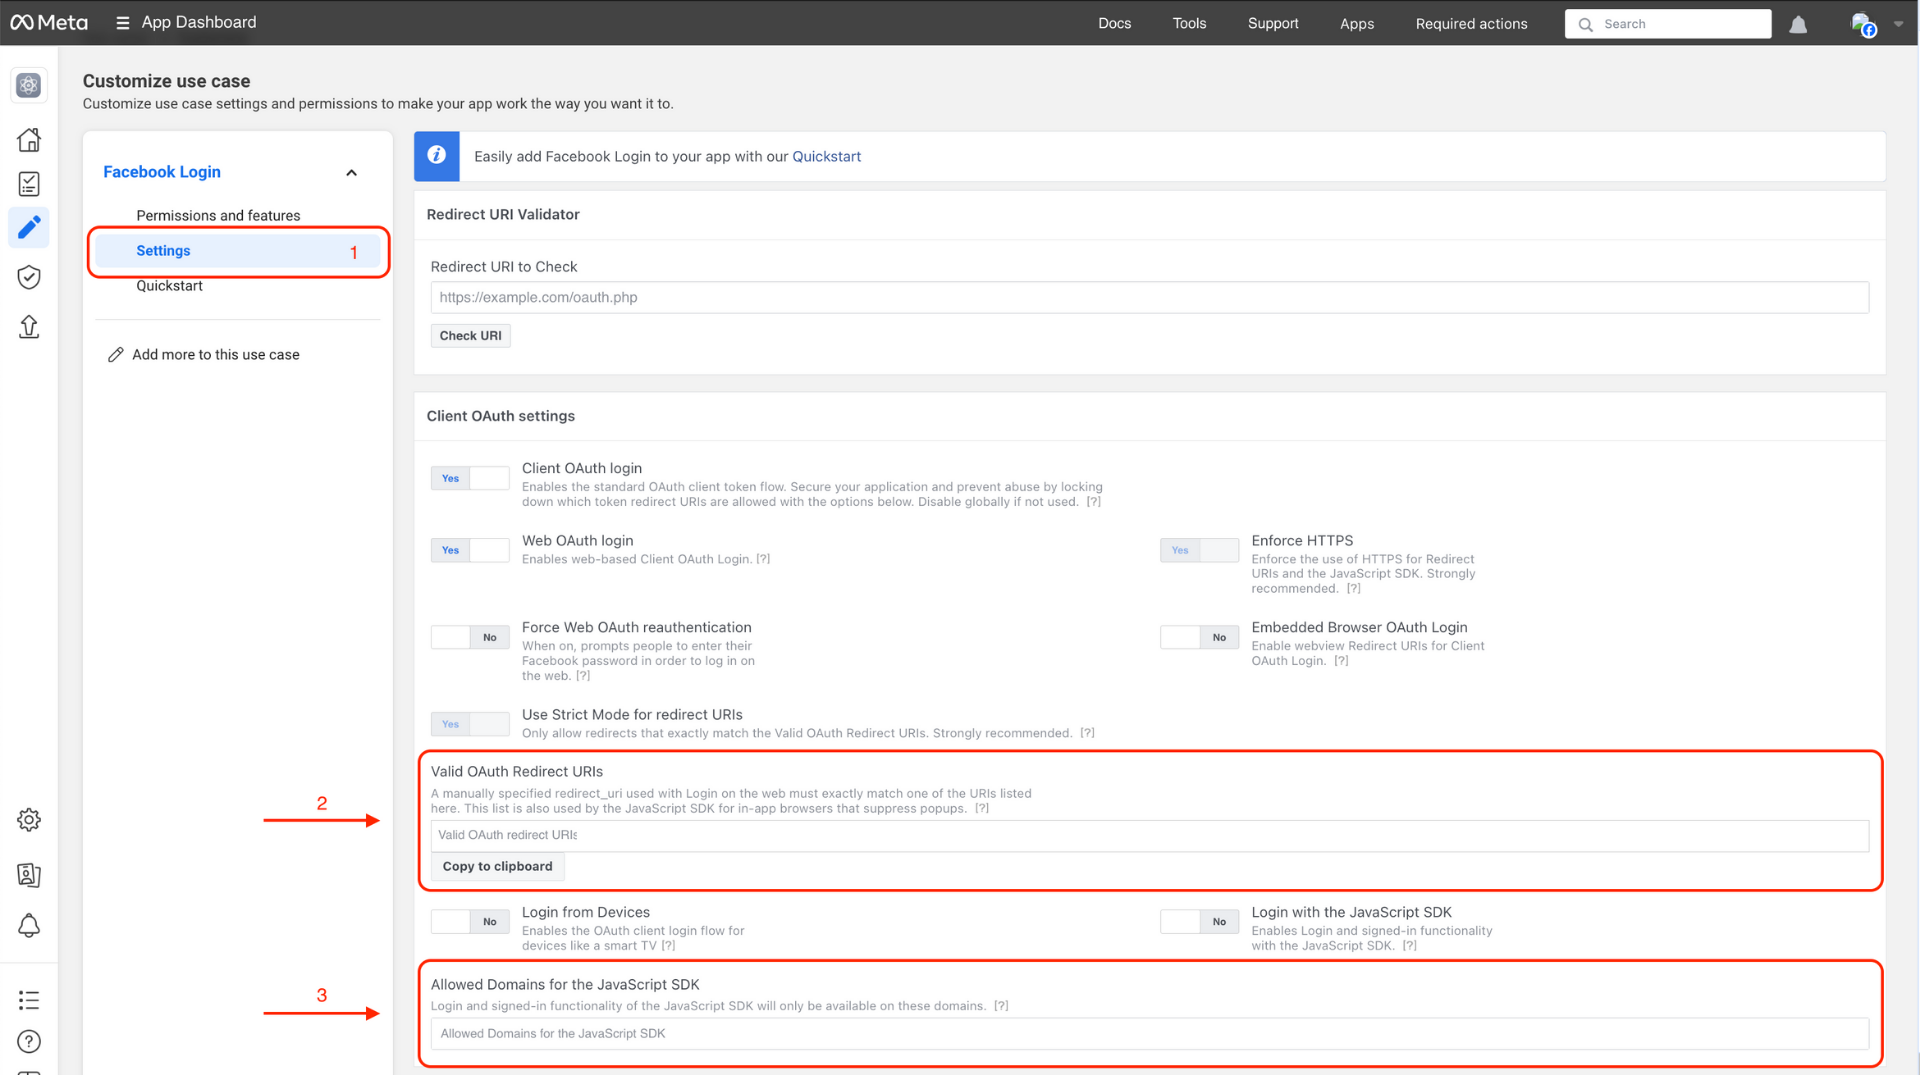Click into the Search field
Screen dimensions: 1920x1080
tap(1668, 24)
